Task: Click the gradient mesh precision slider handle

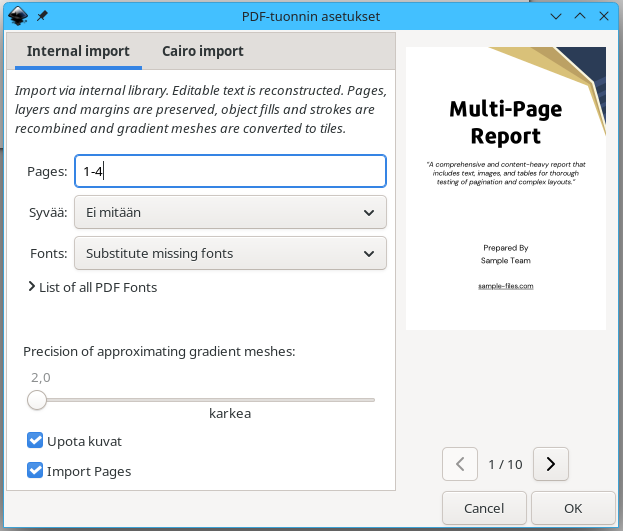Action: 37,400
